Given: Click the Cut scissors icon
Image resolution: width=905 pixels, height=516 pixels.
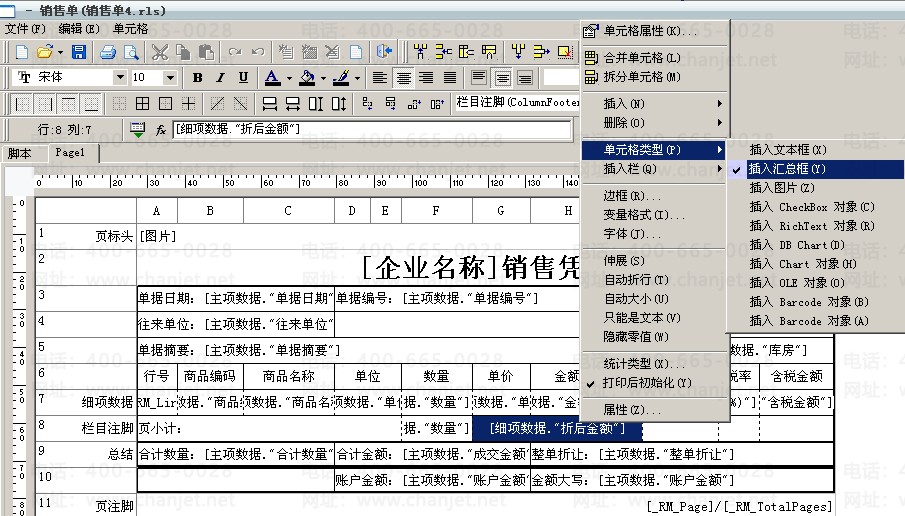Looking at the screenshot, I should point(161,51).
